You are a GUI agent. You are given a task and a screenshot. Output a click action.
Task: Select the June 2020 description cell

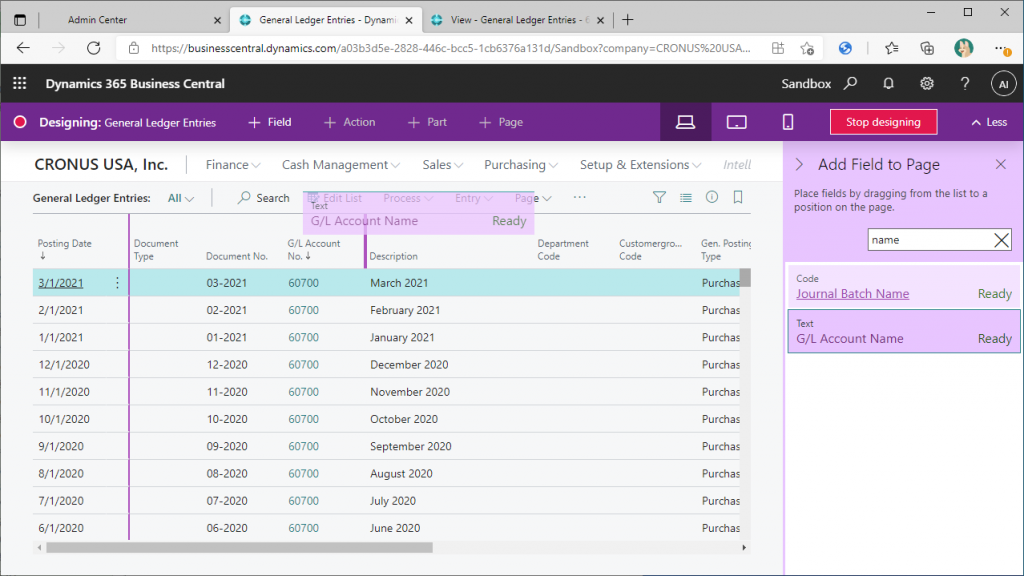395,528
